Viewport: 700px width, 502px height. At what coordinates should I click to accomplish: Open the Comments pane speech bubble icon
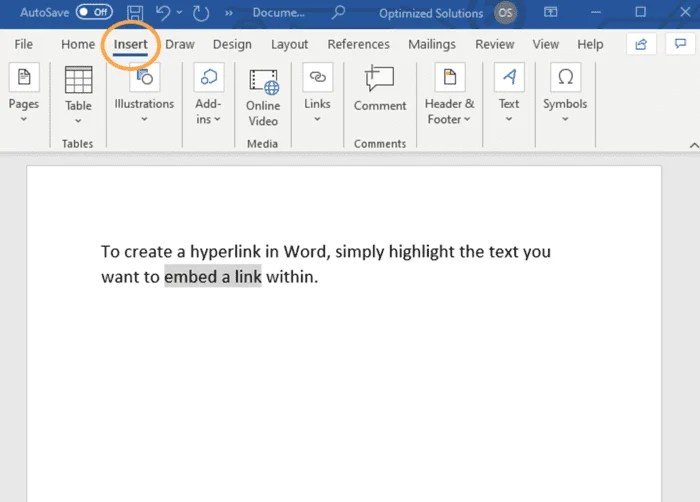tap(680, 44)
